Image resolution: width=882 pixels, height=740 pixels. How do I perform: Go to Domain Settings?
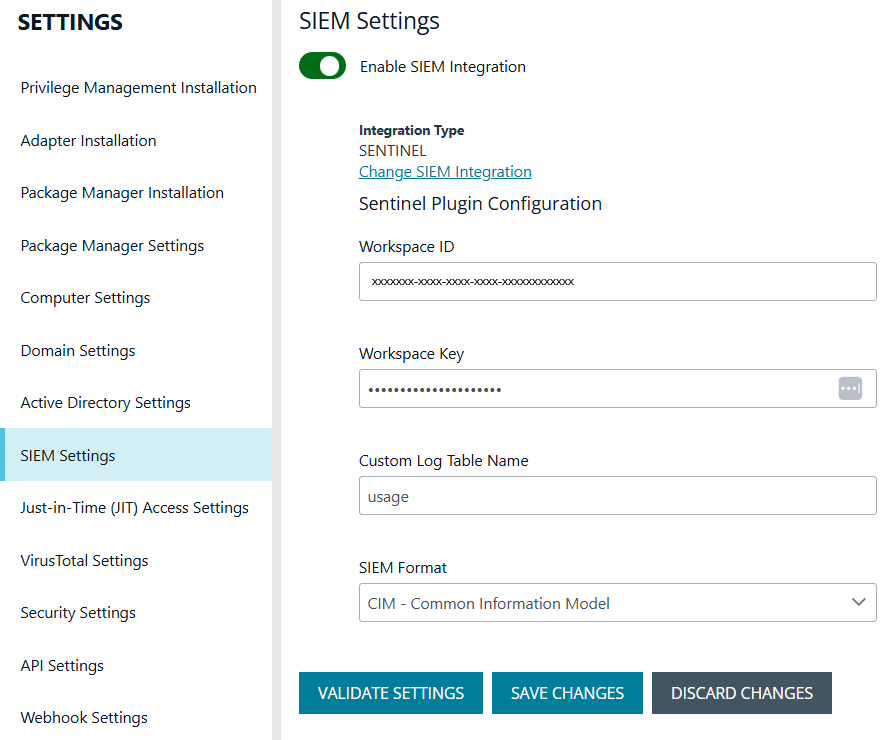(x=77, y=350)
